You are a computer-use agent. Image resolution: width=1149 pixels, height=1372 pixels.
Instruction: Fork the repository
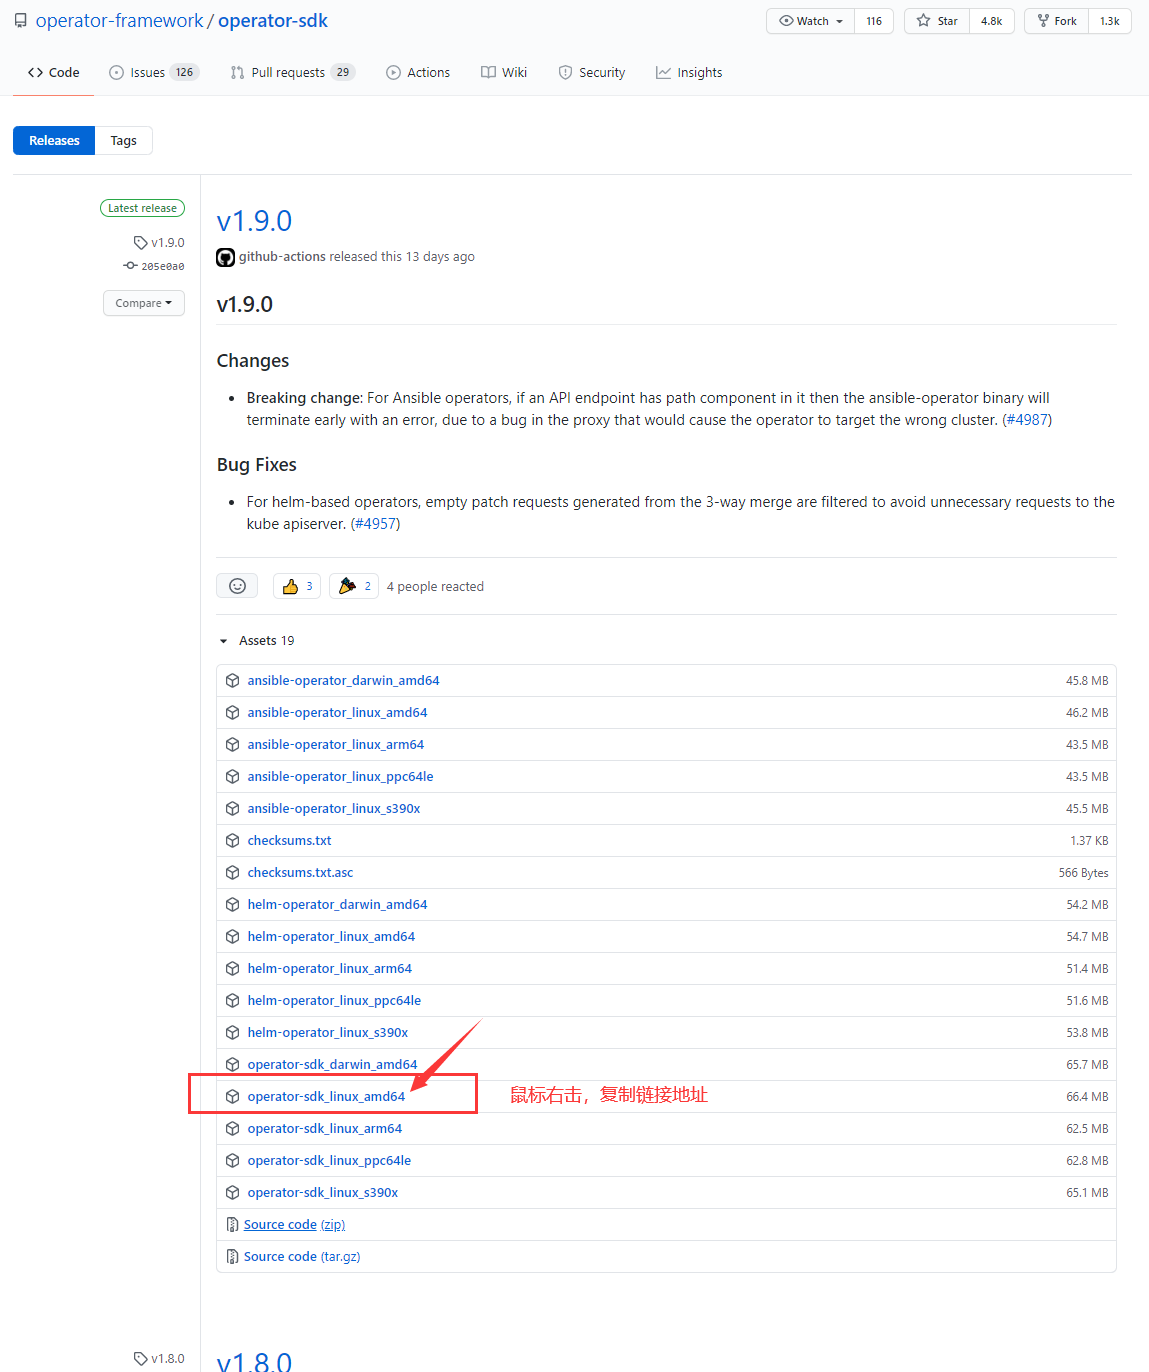pyautogui.click(x=1057, y=21)
